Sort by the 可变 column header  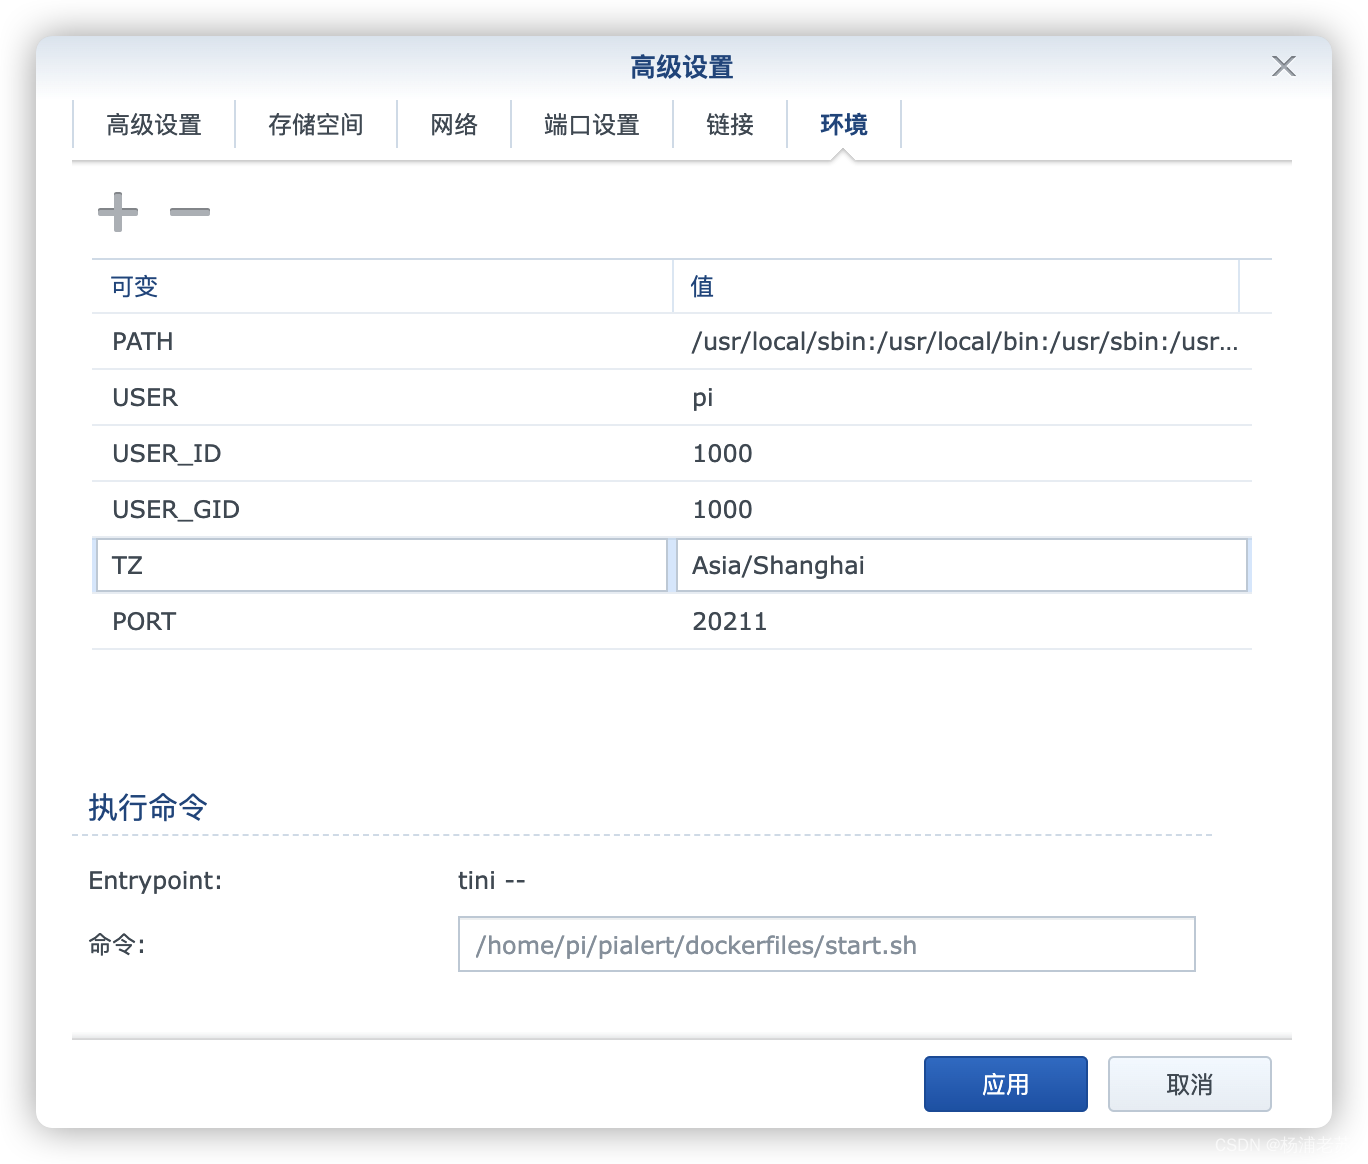tap(382, 286)
